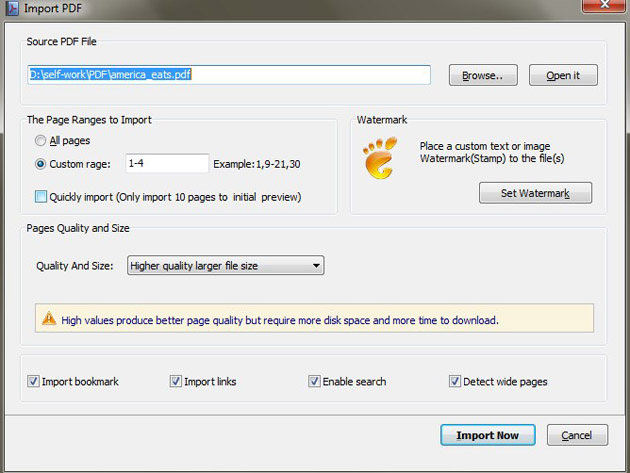Click the 'The Page Ranges to Import' heading
The image size is (630, 473).
click(89, 120)
